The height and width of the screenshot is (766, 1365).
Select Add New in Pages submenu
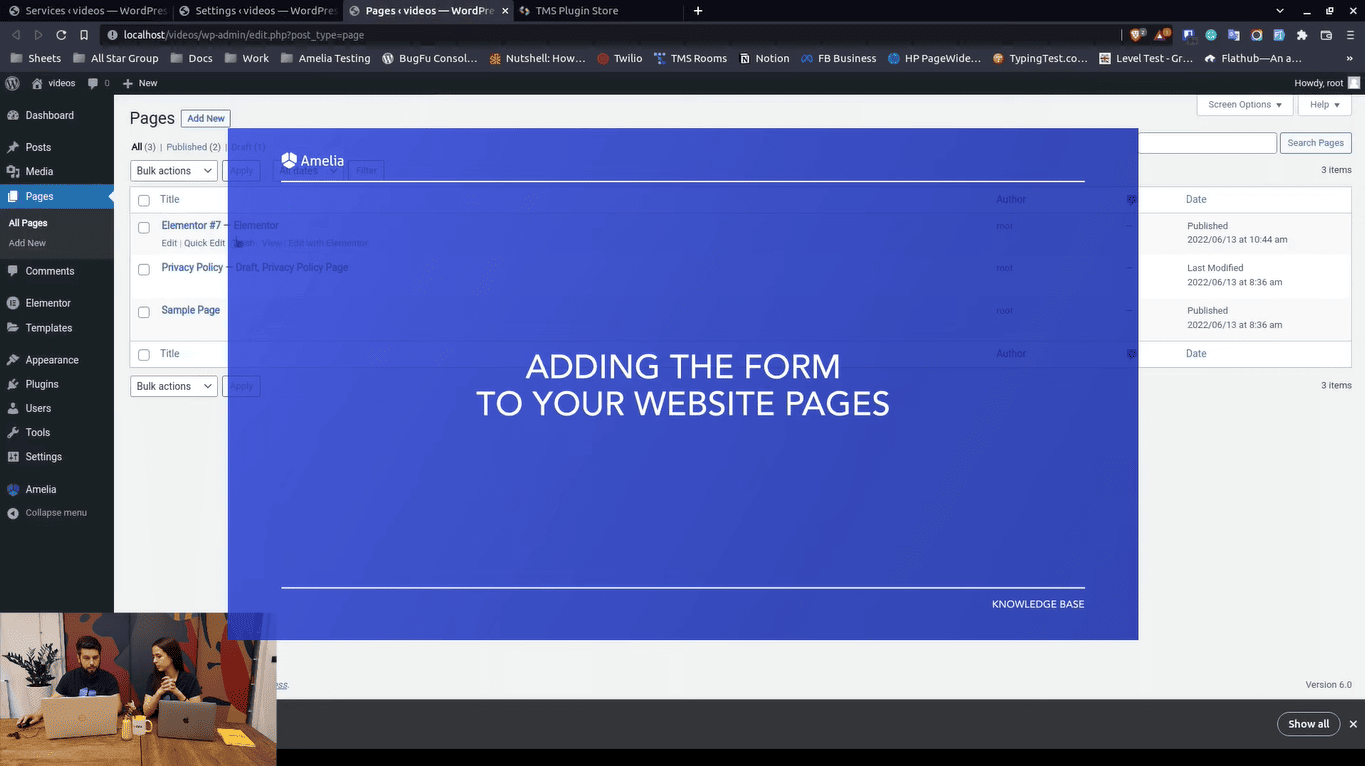[x=27, y=243]
